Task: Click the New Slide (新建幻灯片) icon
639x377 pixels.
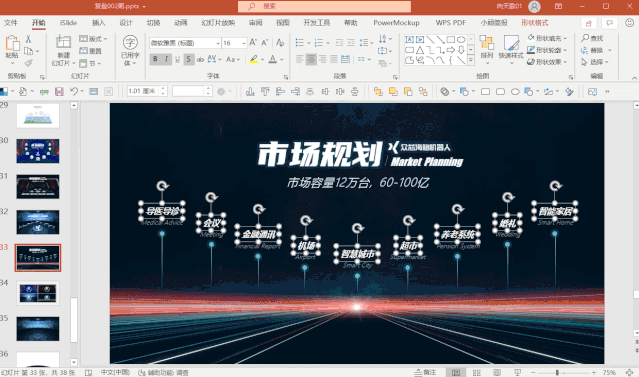Action: coord(63,43)
